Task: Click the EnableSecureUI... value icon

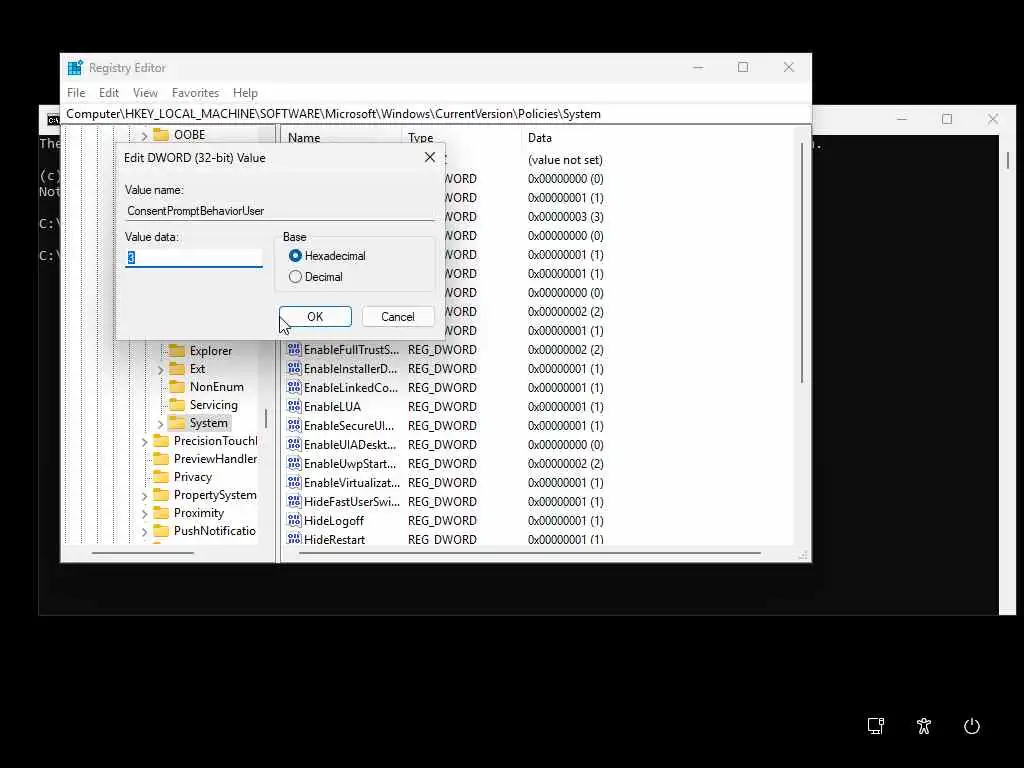Action: click(294, 425)
